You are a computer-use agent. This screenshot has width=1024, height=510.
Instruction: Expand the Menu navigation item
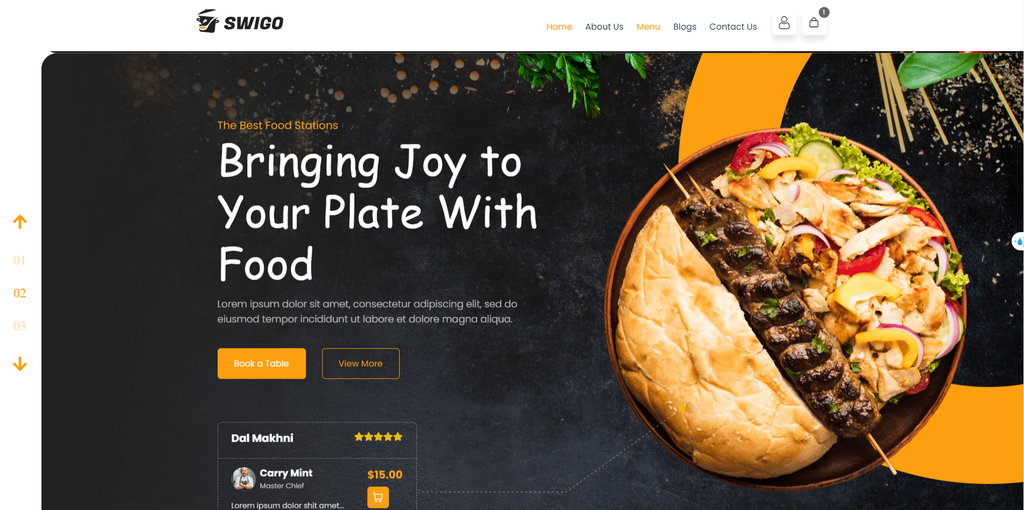(648, 27)
